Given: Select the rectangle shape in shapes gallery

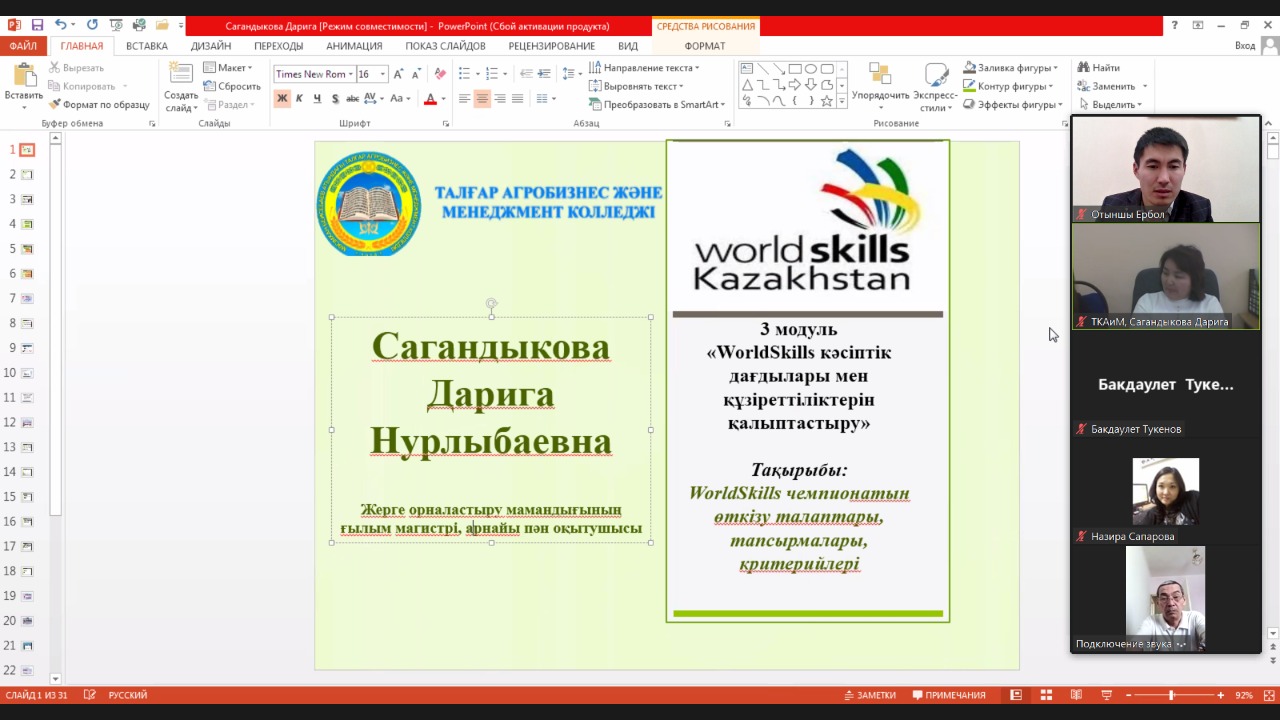Looking at the screenshot, I should click(x=794, y=69).
